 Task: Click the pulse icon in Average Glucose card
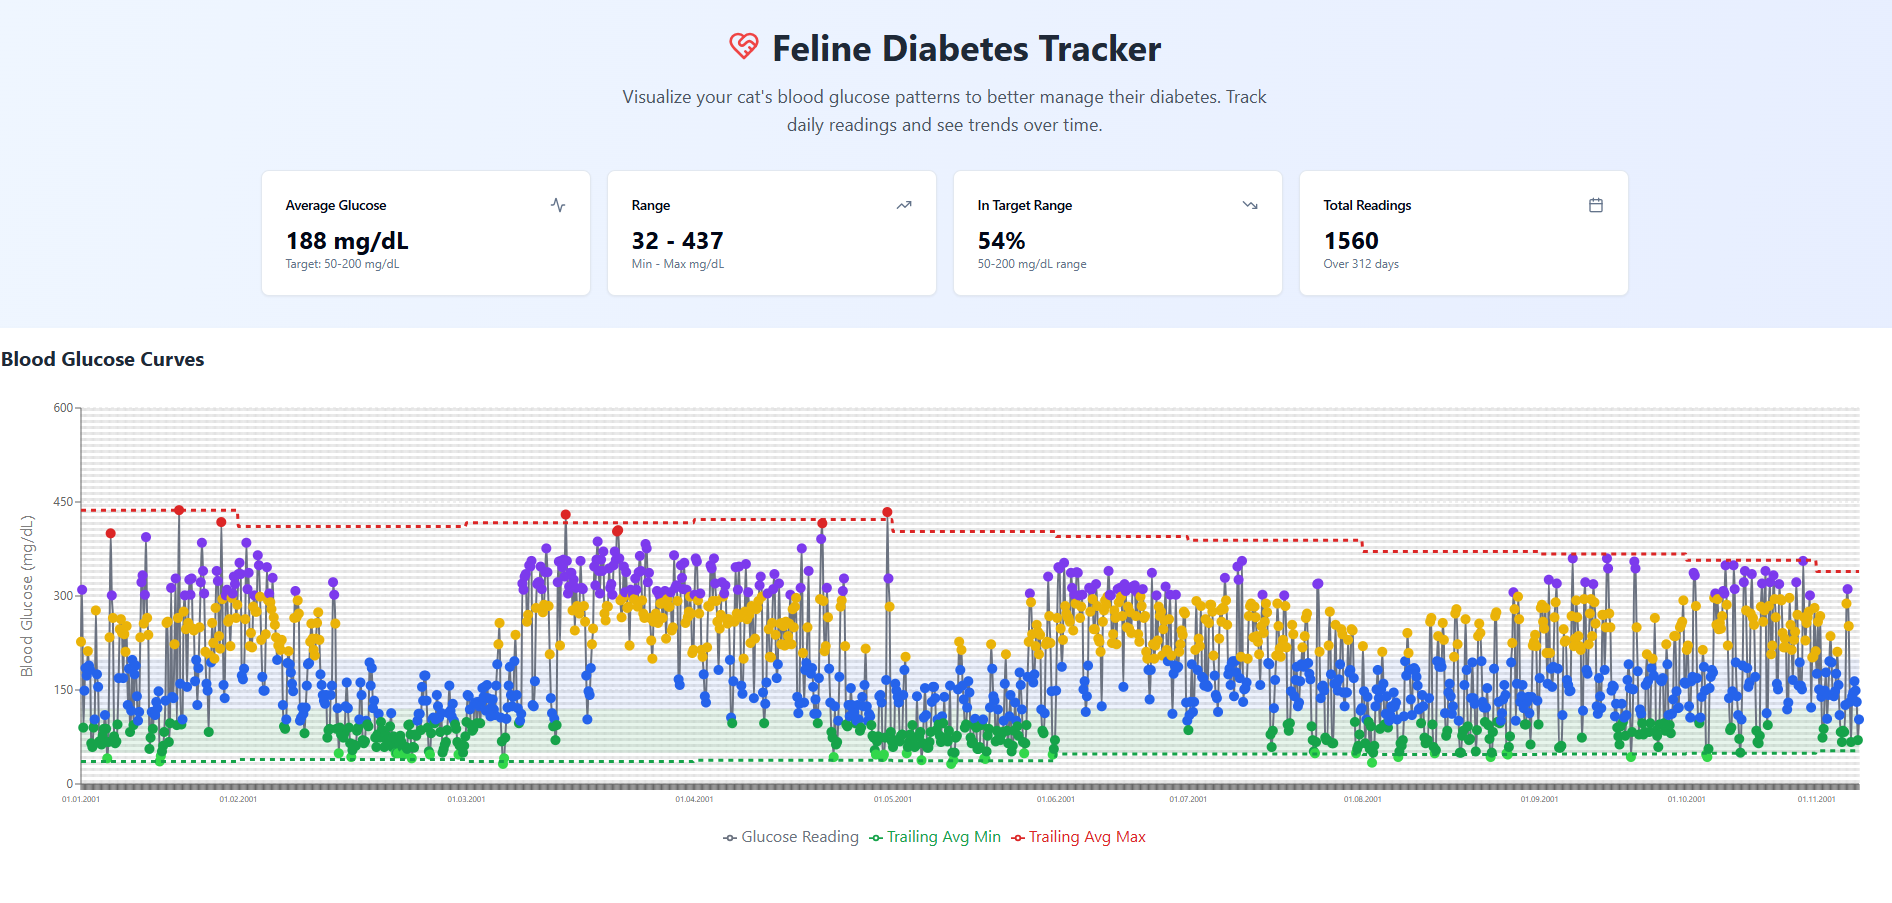558,205
